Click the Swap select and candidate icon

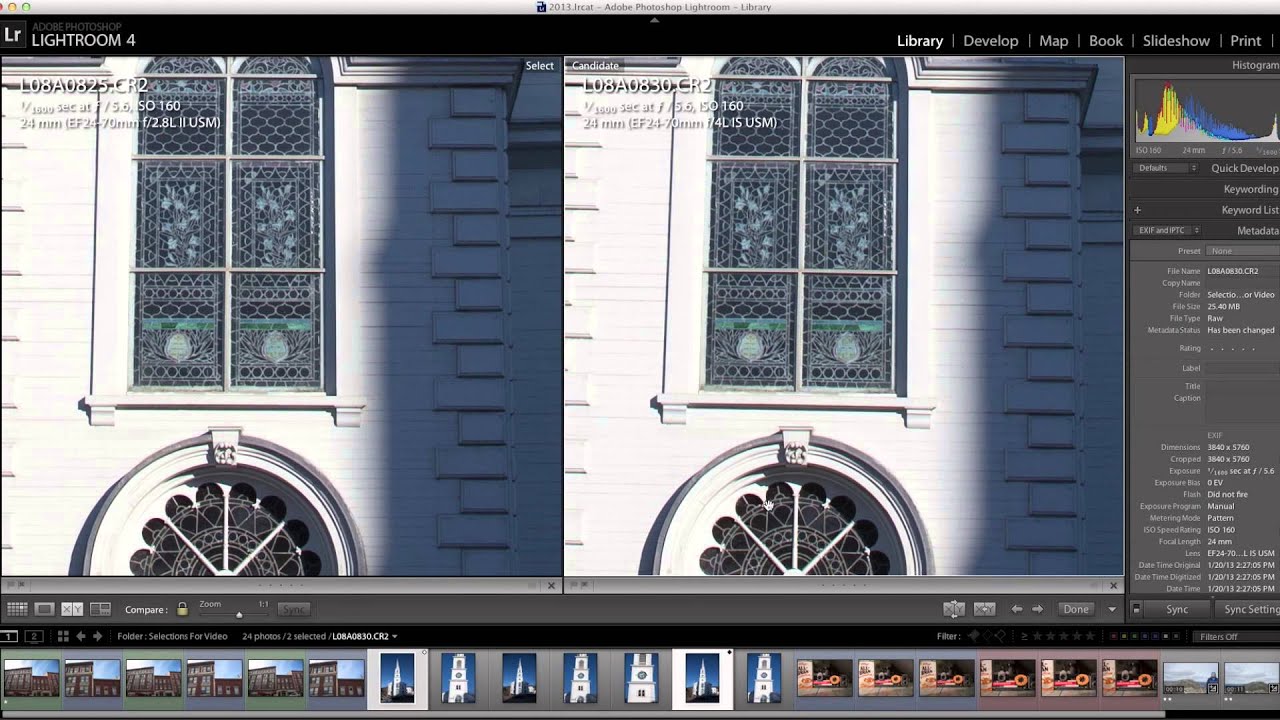point(954,609)
